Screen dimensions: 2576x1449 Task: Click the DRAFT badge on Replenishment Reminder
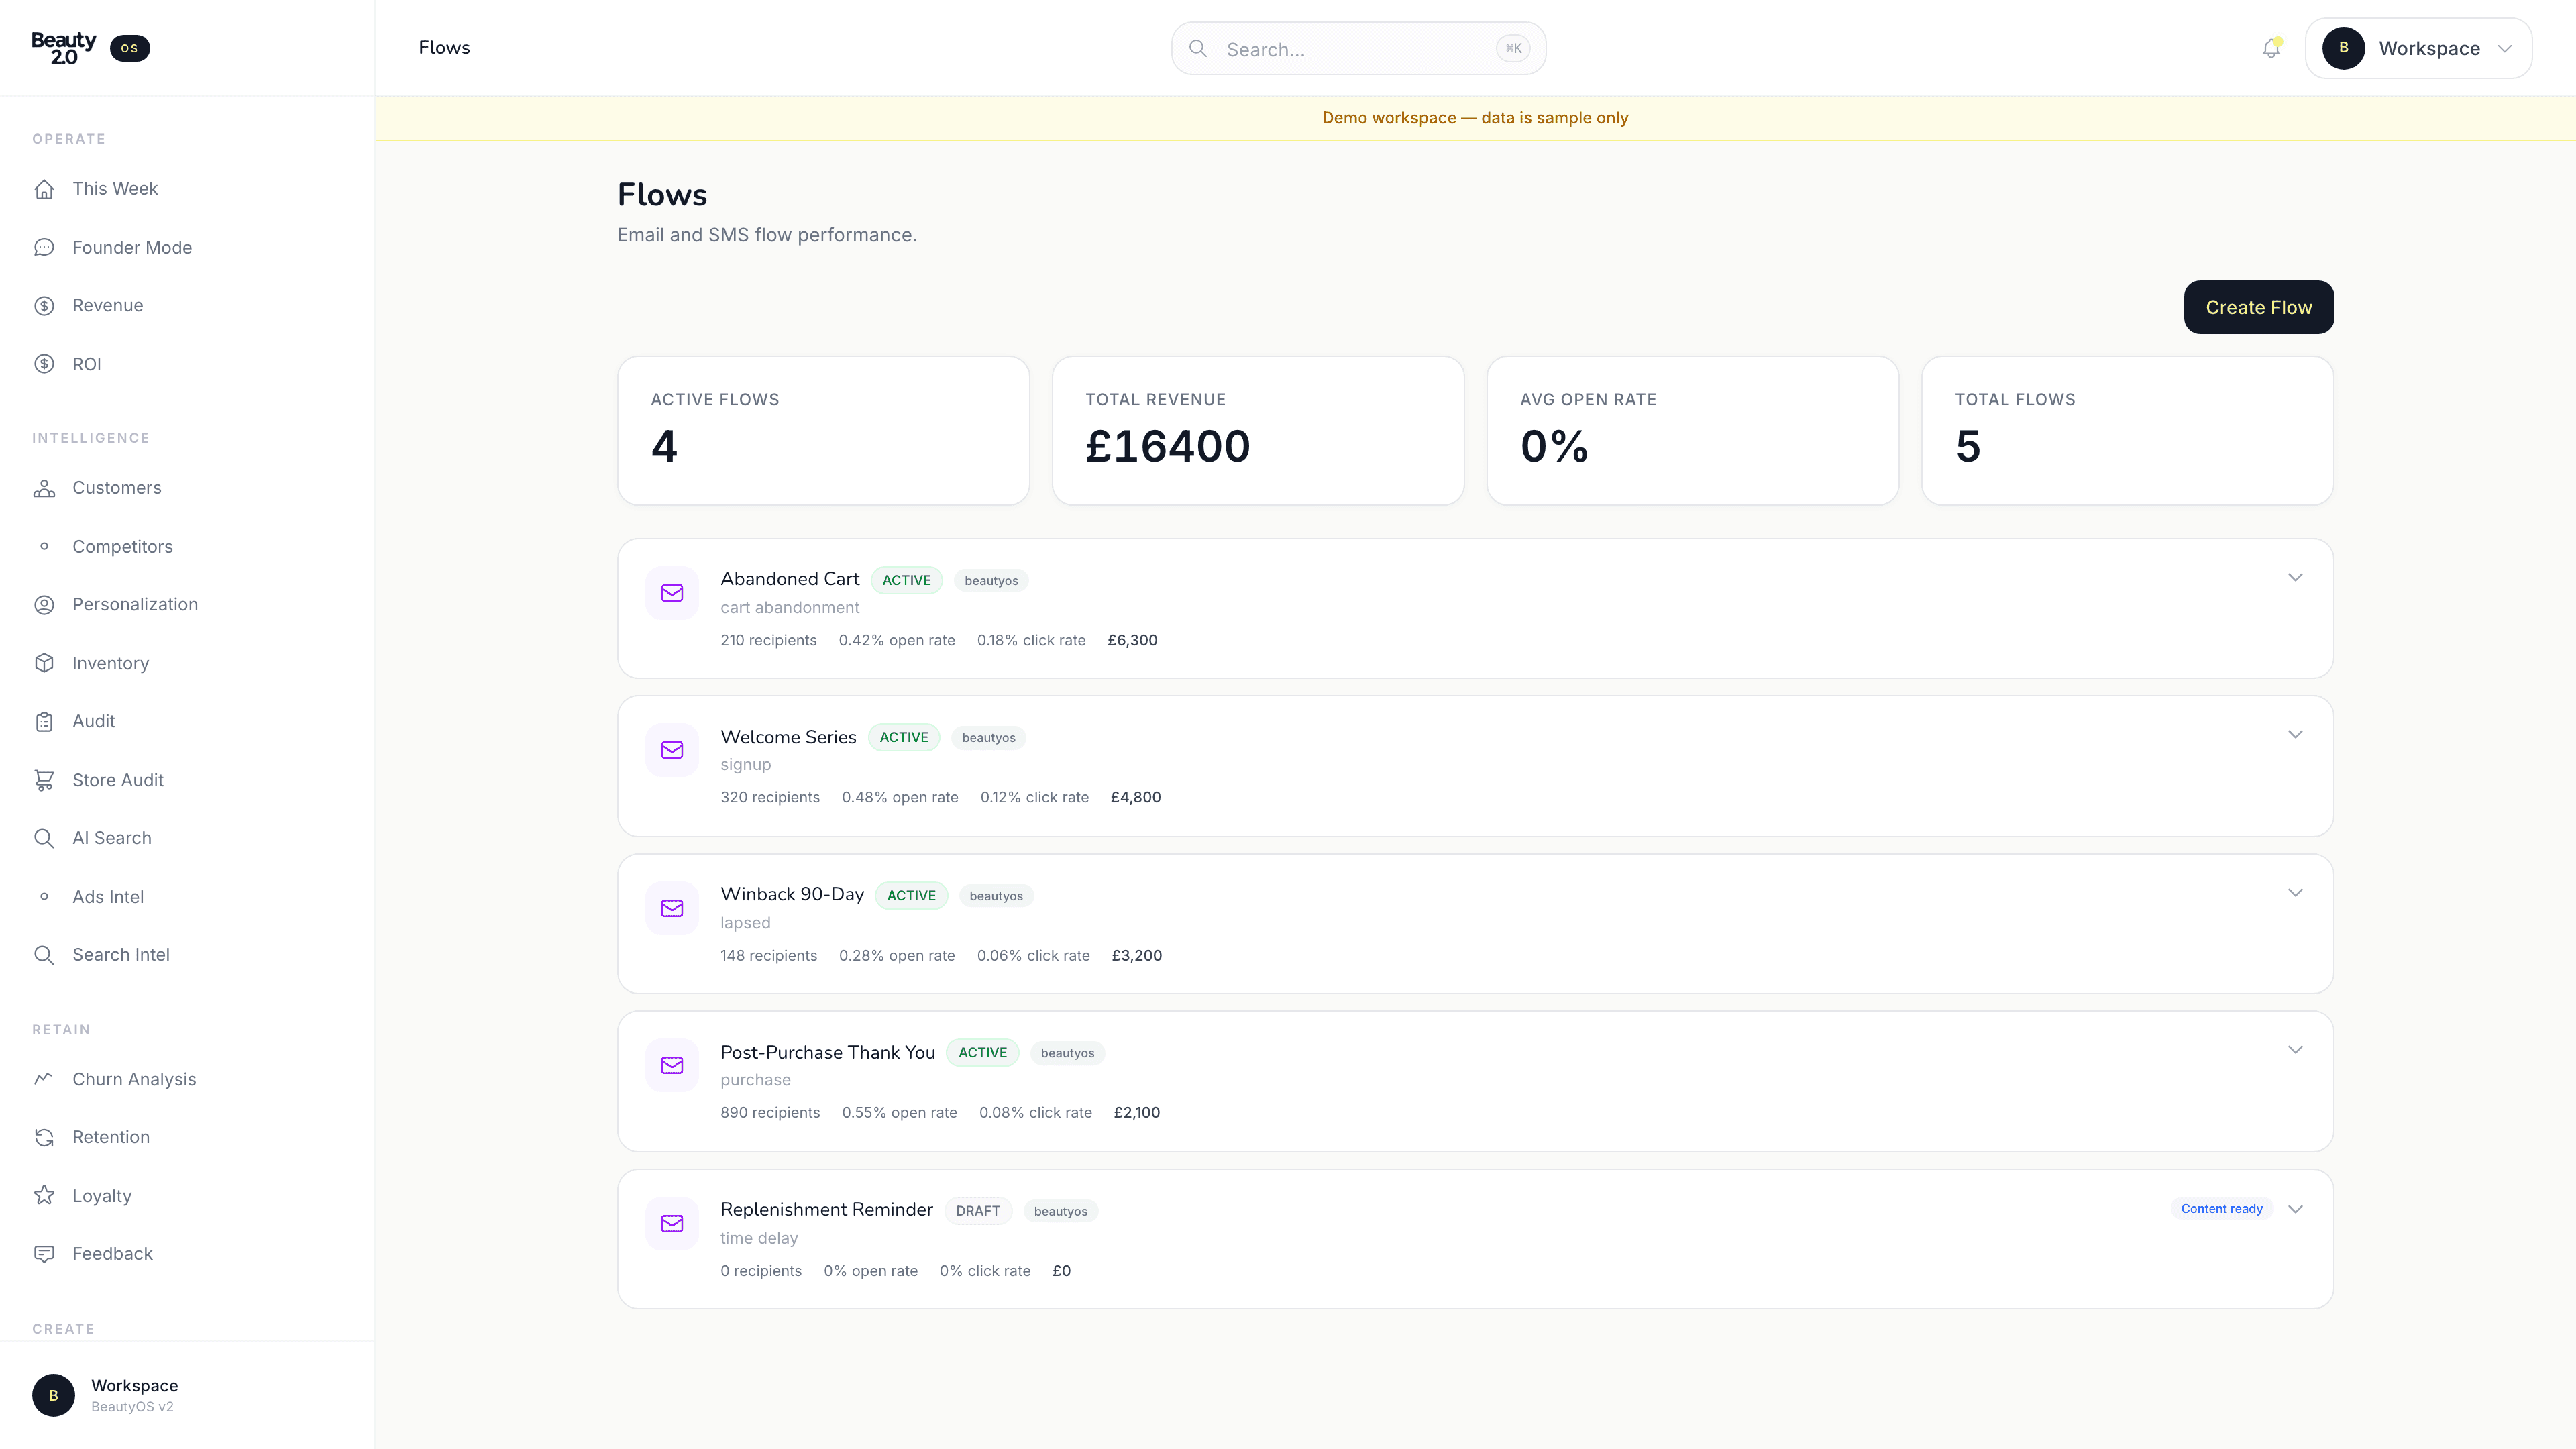[978, 1211]
